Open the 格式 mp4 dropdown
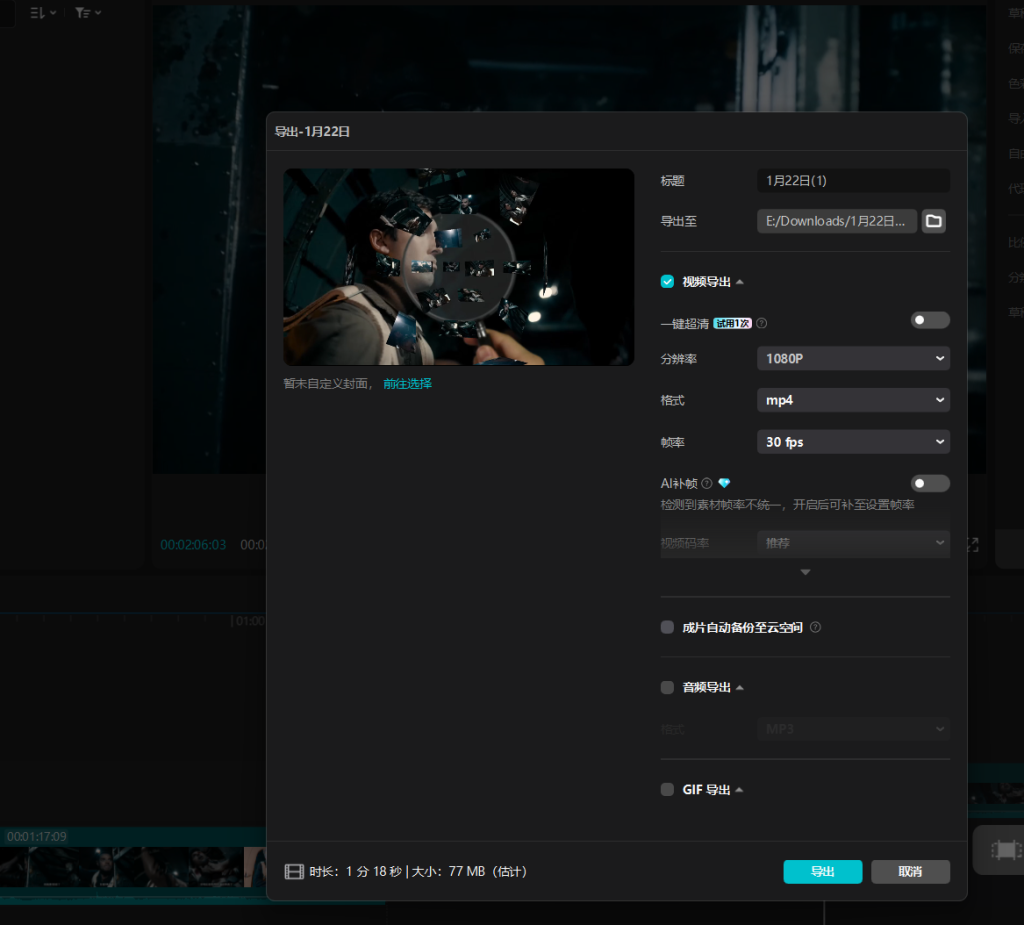The image size is (1024, 925). pos(853,400)
